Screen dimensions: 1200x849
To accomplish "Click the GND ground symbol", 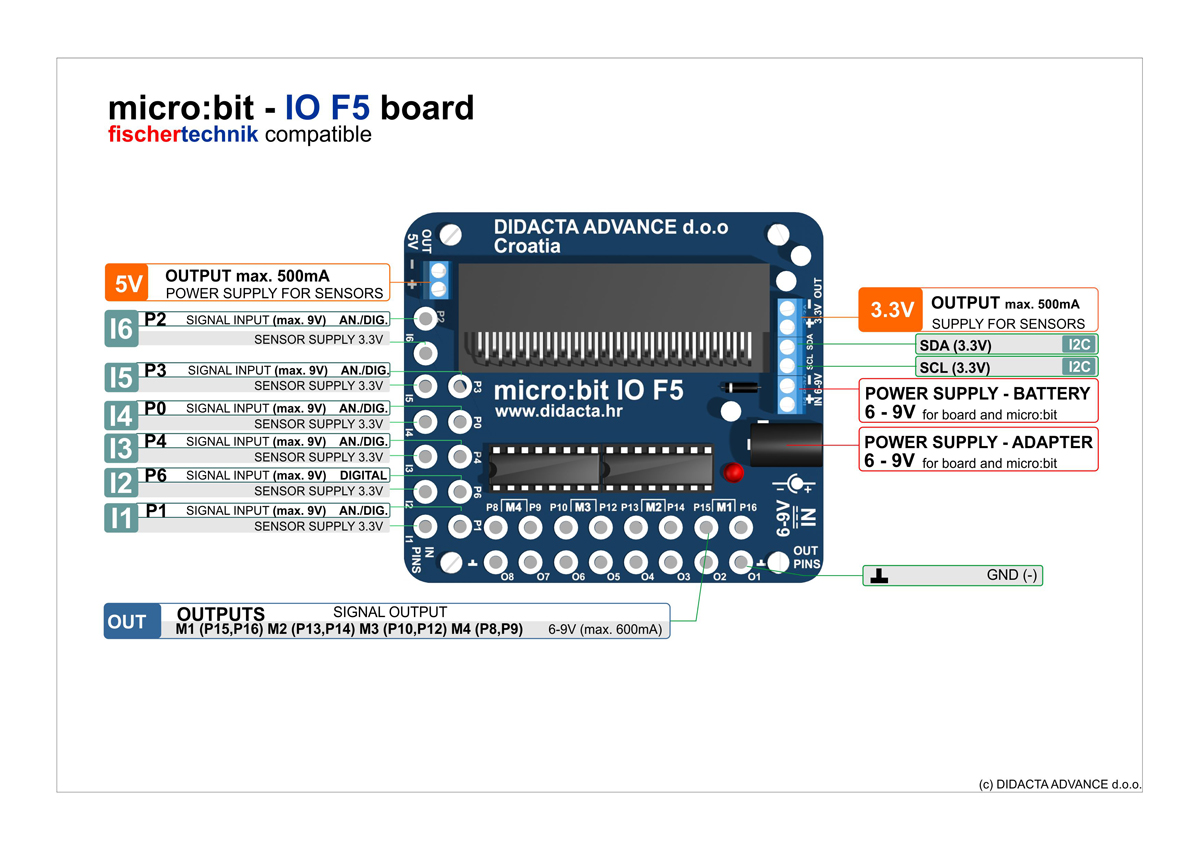I will (x=878, y=576).
